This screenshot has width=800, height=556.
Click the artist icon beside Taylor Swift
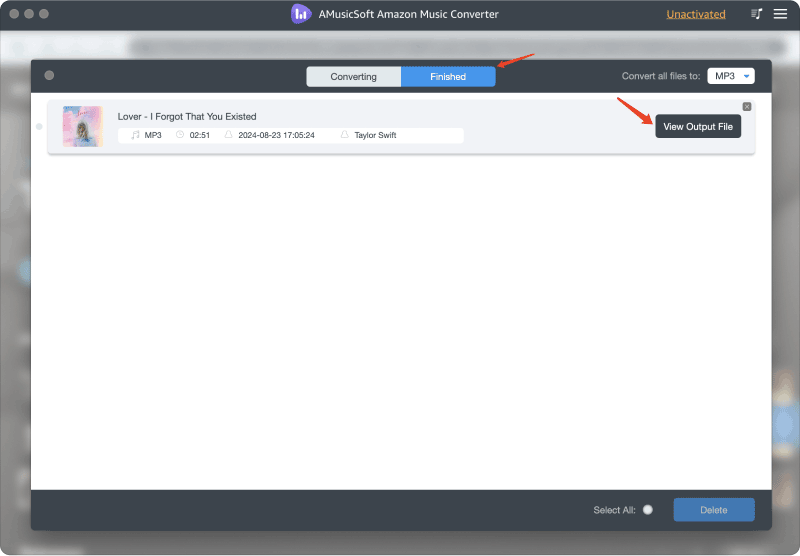(x=344, y=135)
